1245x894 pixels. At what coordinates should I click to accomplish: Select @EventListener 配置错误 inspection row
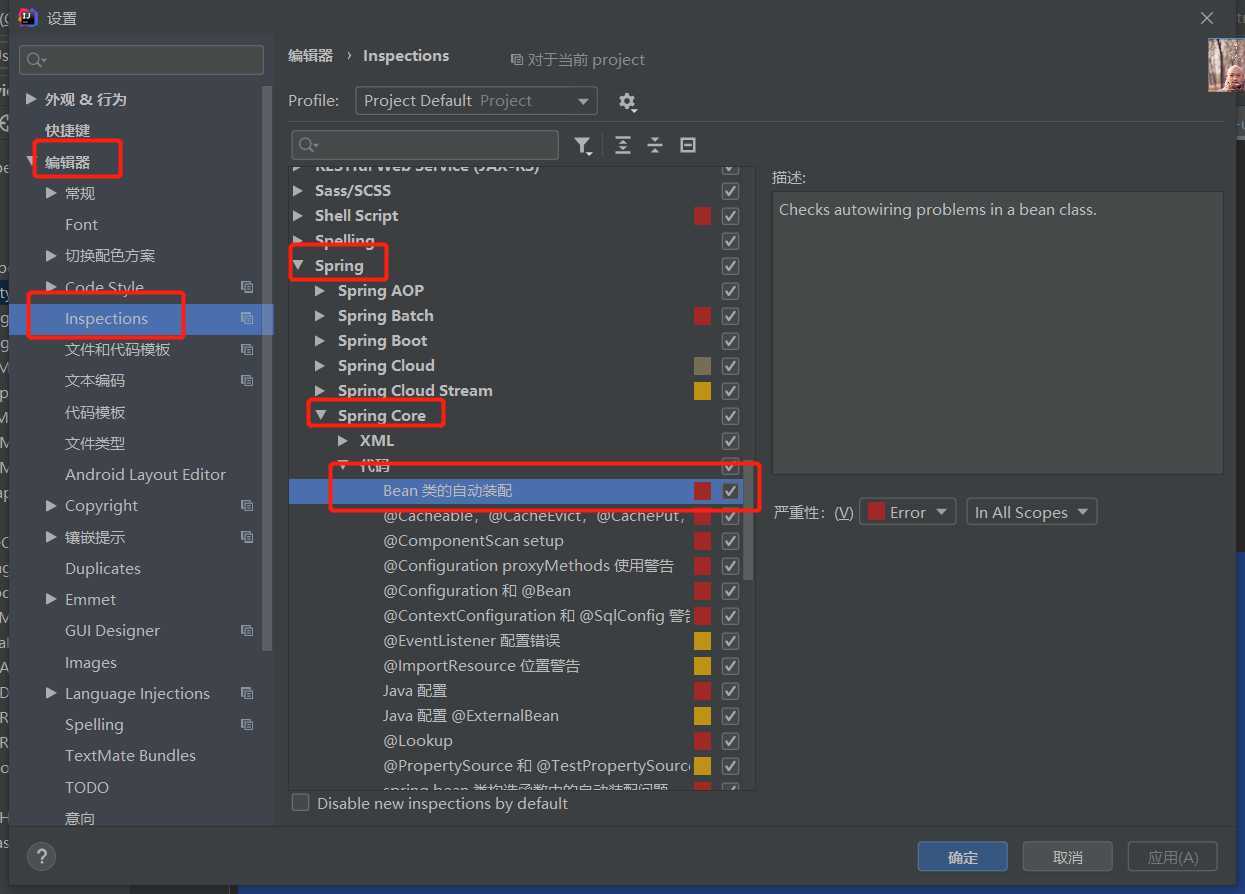pyautogui.click(x=471, y=641)
